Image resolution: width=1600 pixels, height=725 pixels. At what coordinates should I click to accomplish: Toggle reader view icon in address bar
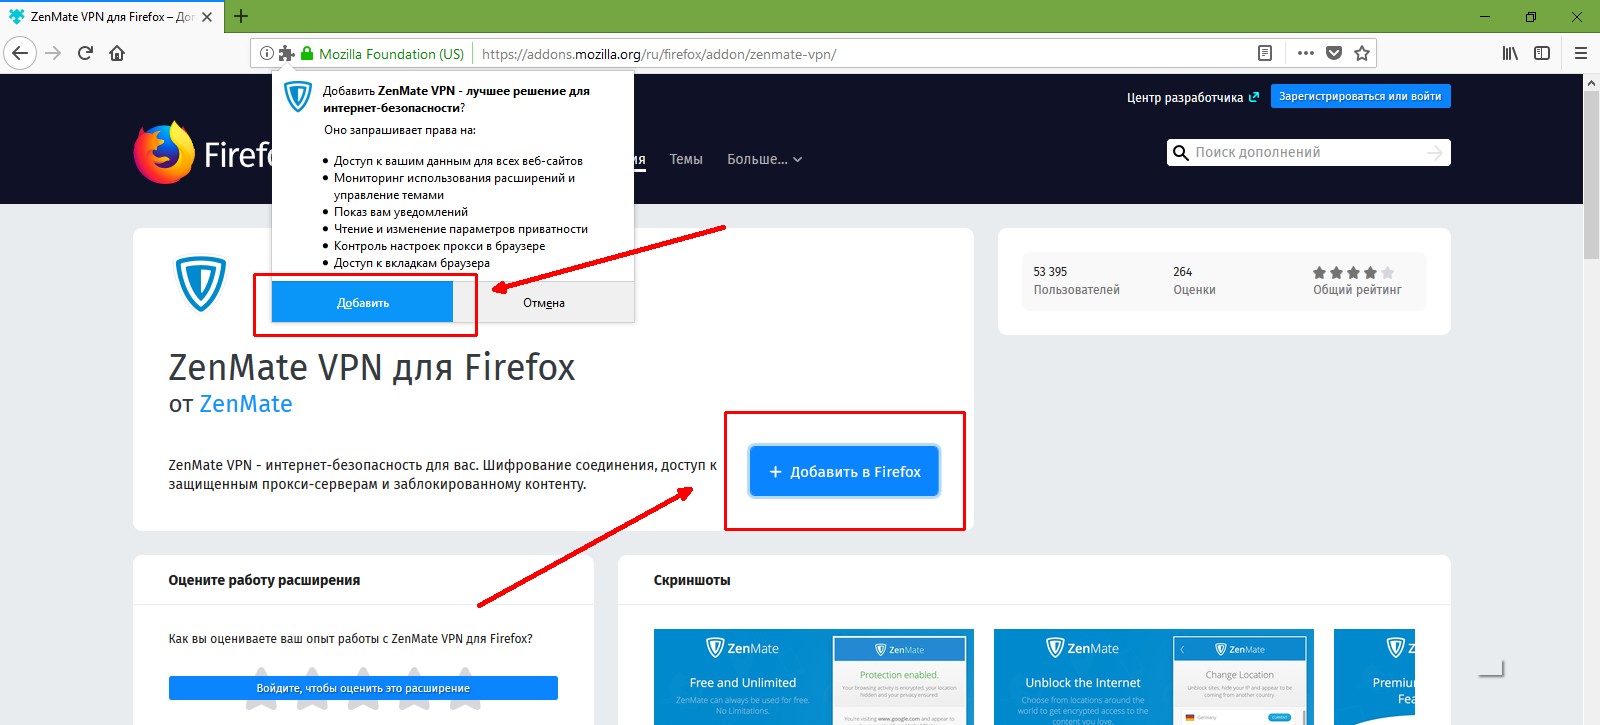[1265, 53]
